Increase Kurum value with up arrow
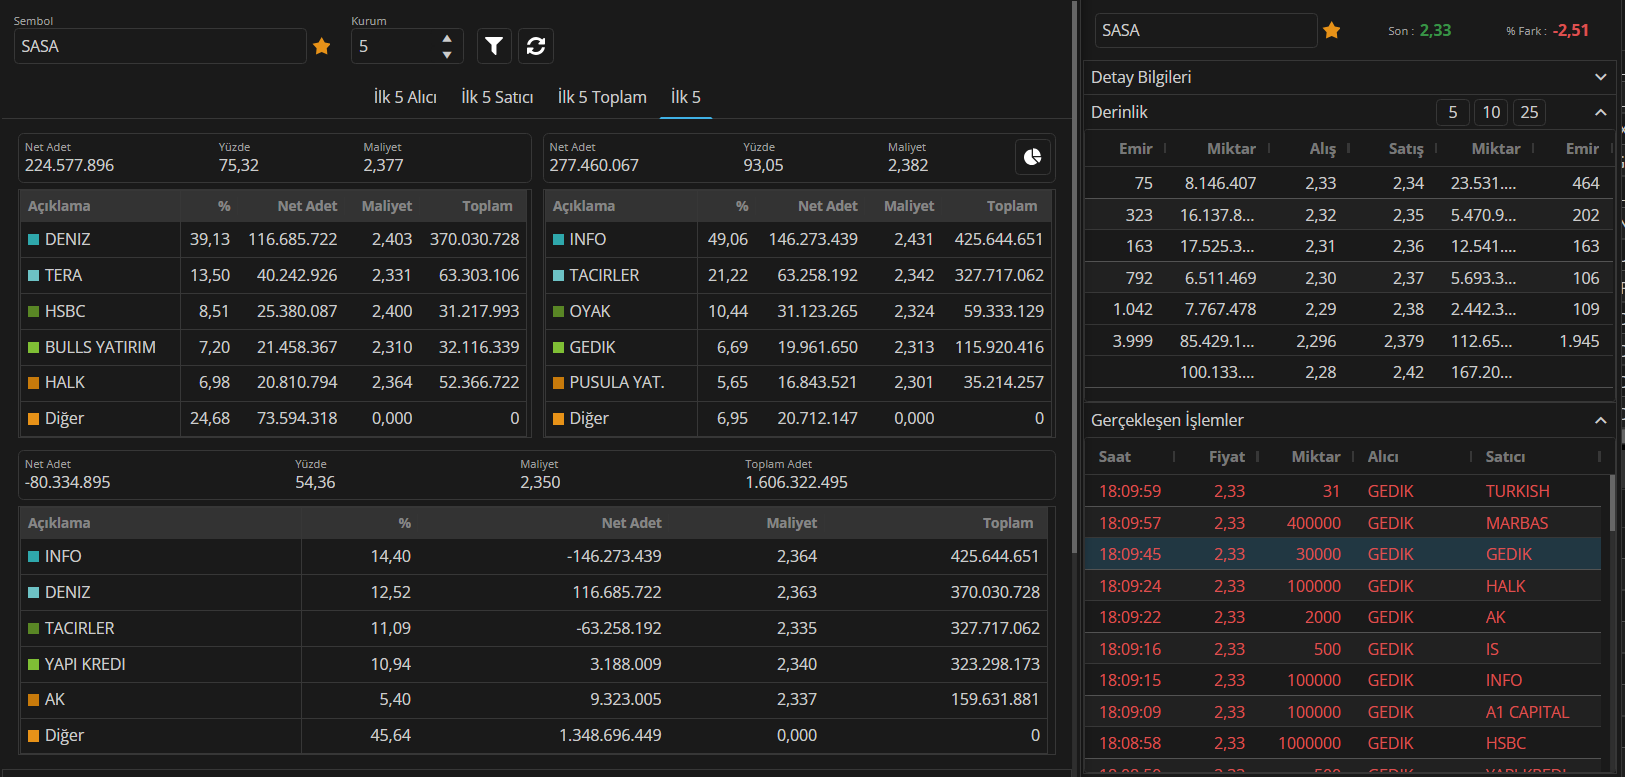1625x777 pixels. click(x=447, y=39)
